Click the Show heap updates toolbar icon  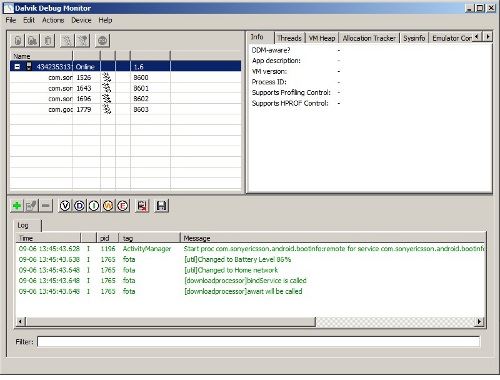pos(18,41)
